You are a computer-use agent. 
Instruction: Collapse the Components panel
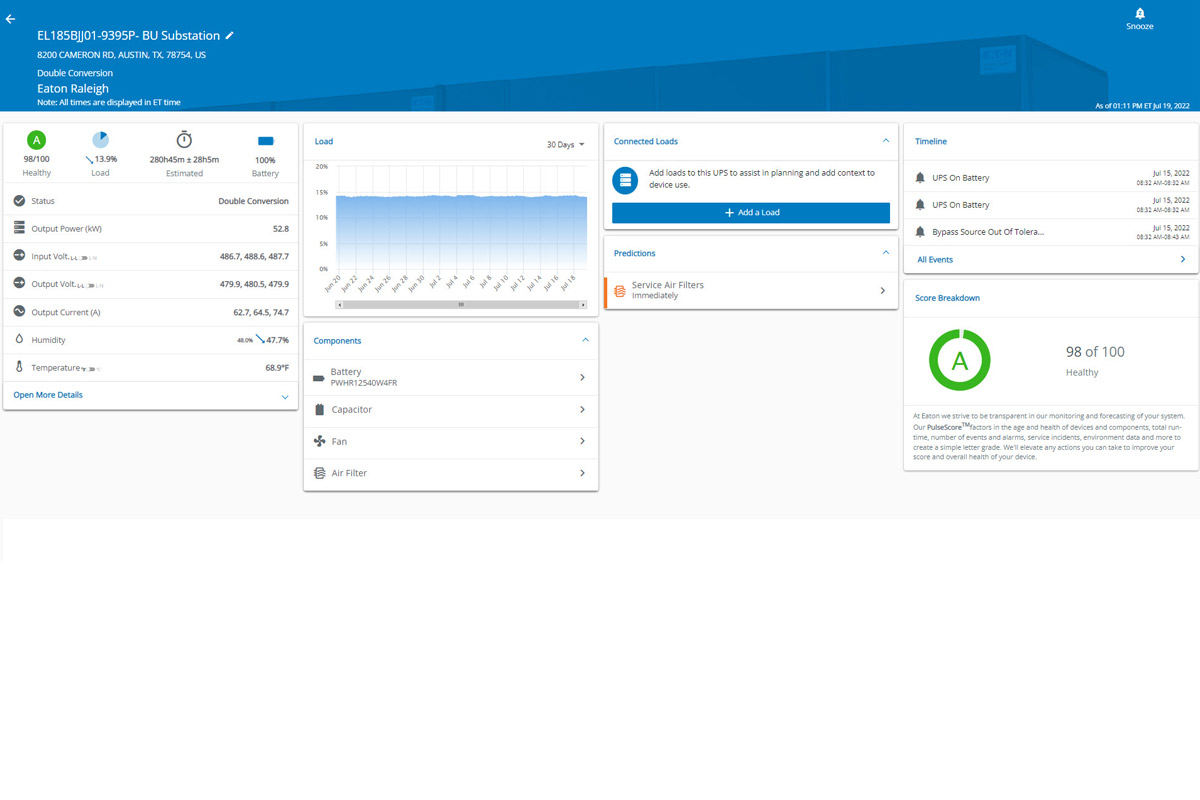[585, 341]
